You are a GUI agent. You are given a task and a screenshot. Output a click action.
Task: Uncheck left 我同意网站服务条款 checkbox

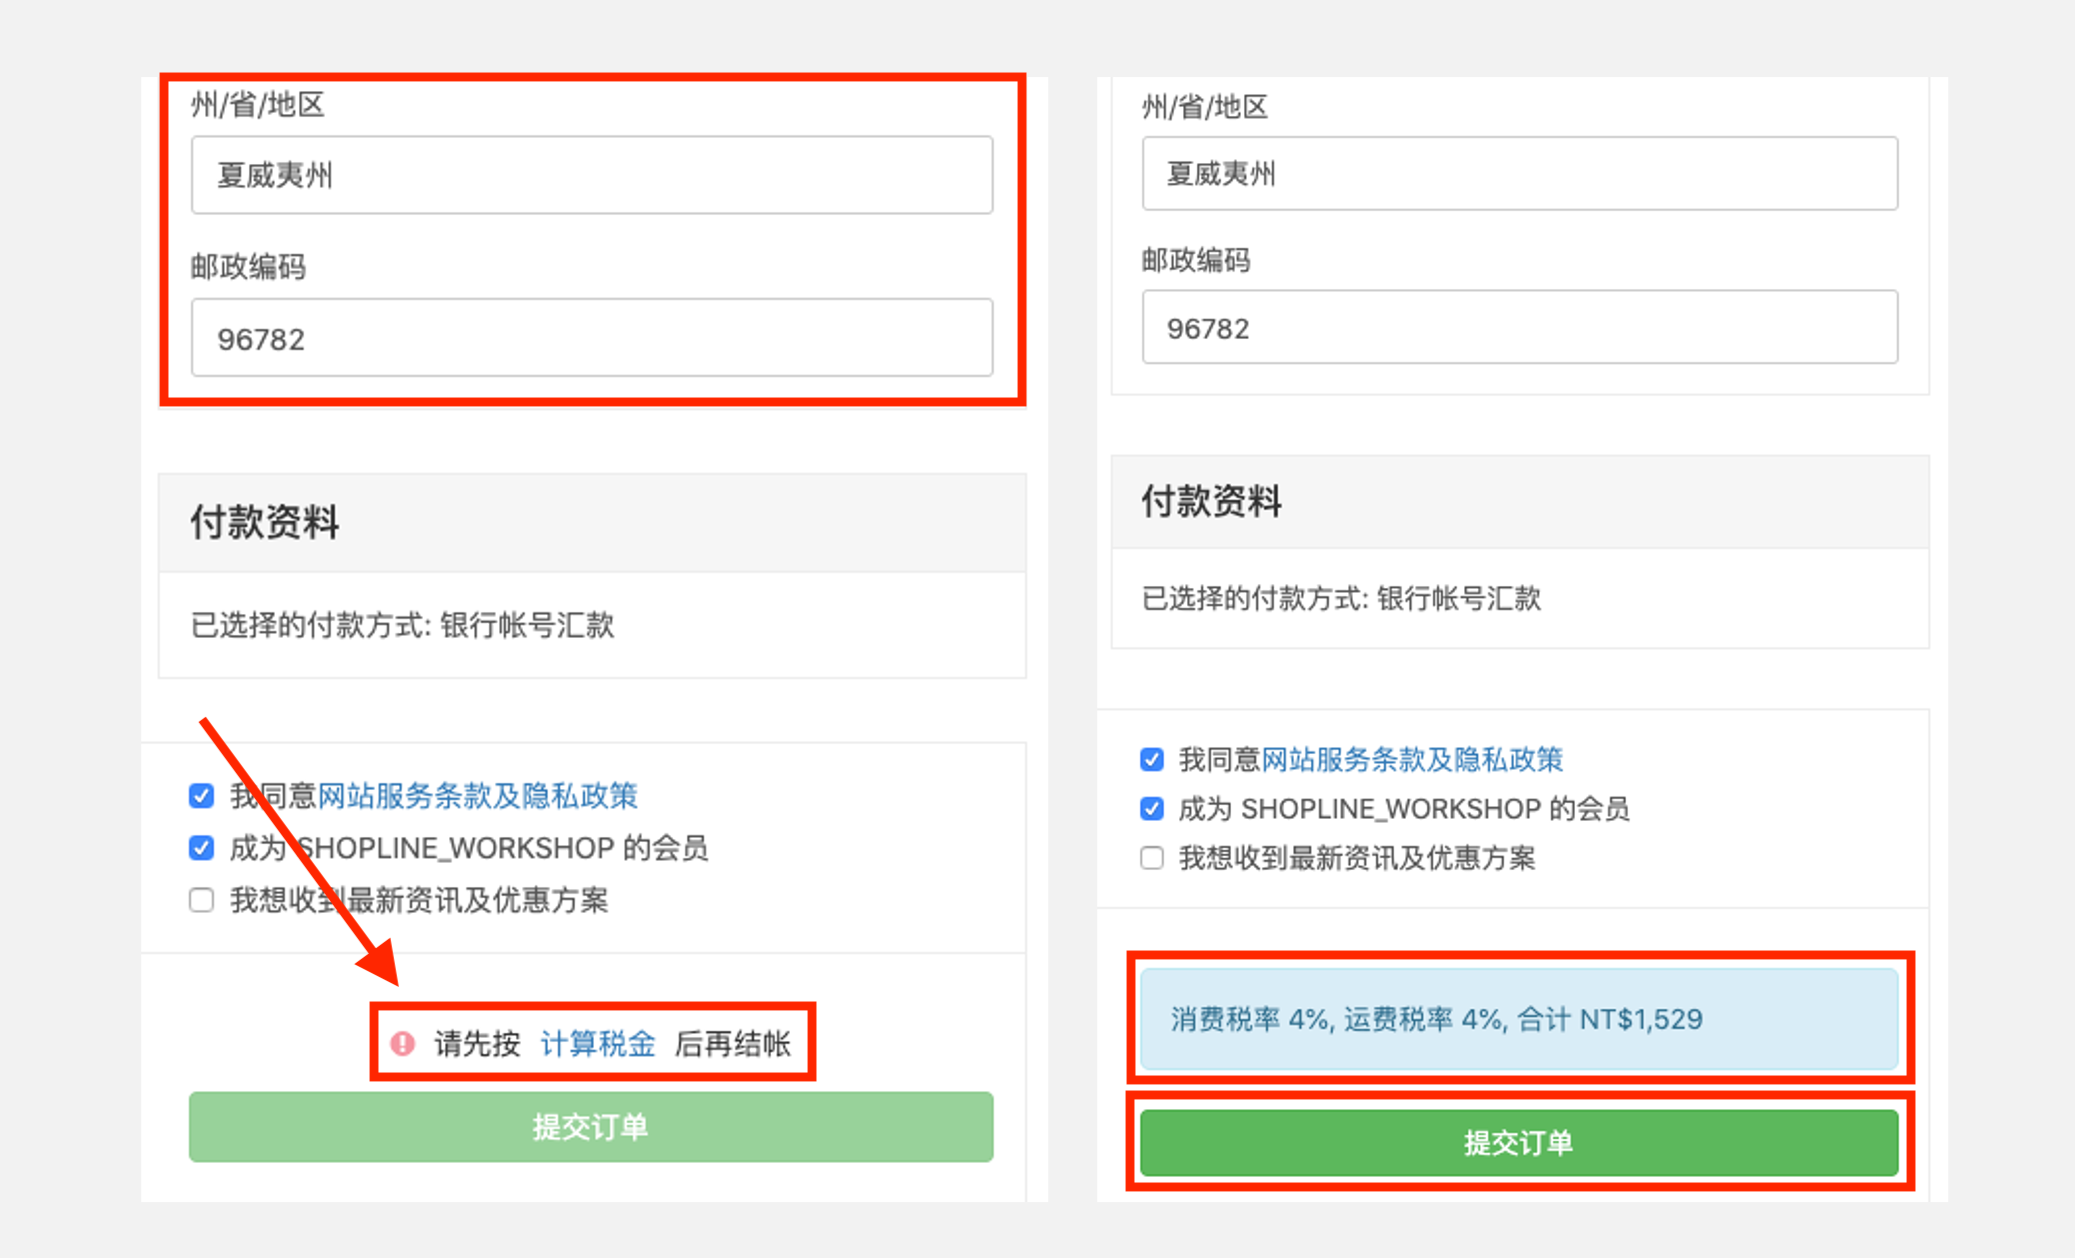[x=201, y=796]
